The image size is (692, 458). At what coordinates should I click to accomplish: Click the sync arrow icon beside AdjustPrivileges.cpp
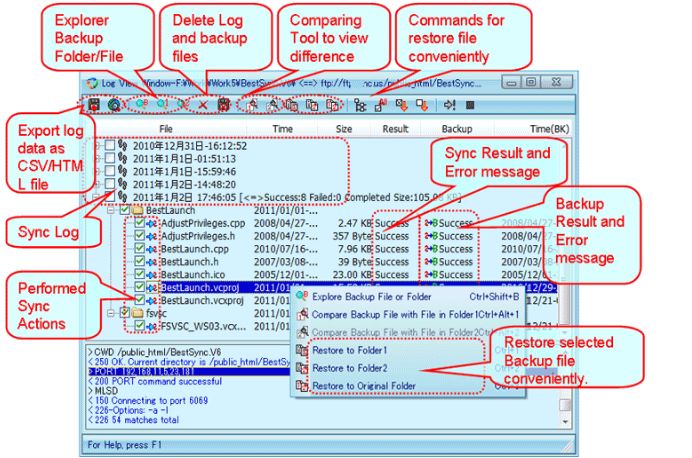(x=152, y=223)
